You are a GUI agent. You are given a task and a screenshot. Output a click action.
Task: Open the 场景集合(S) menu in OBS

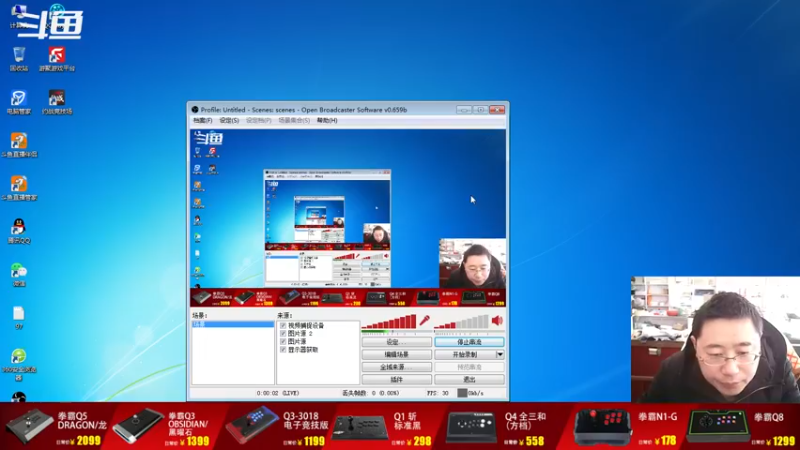click(x=294, y=121)
